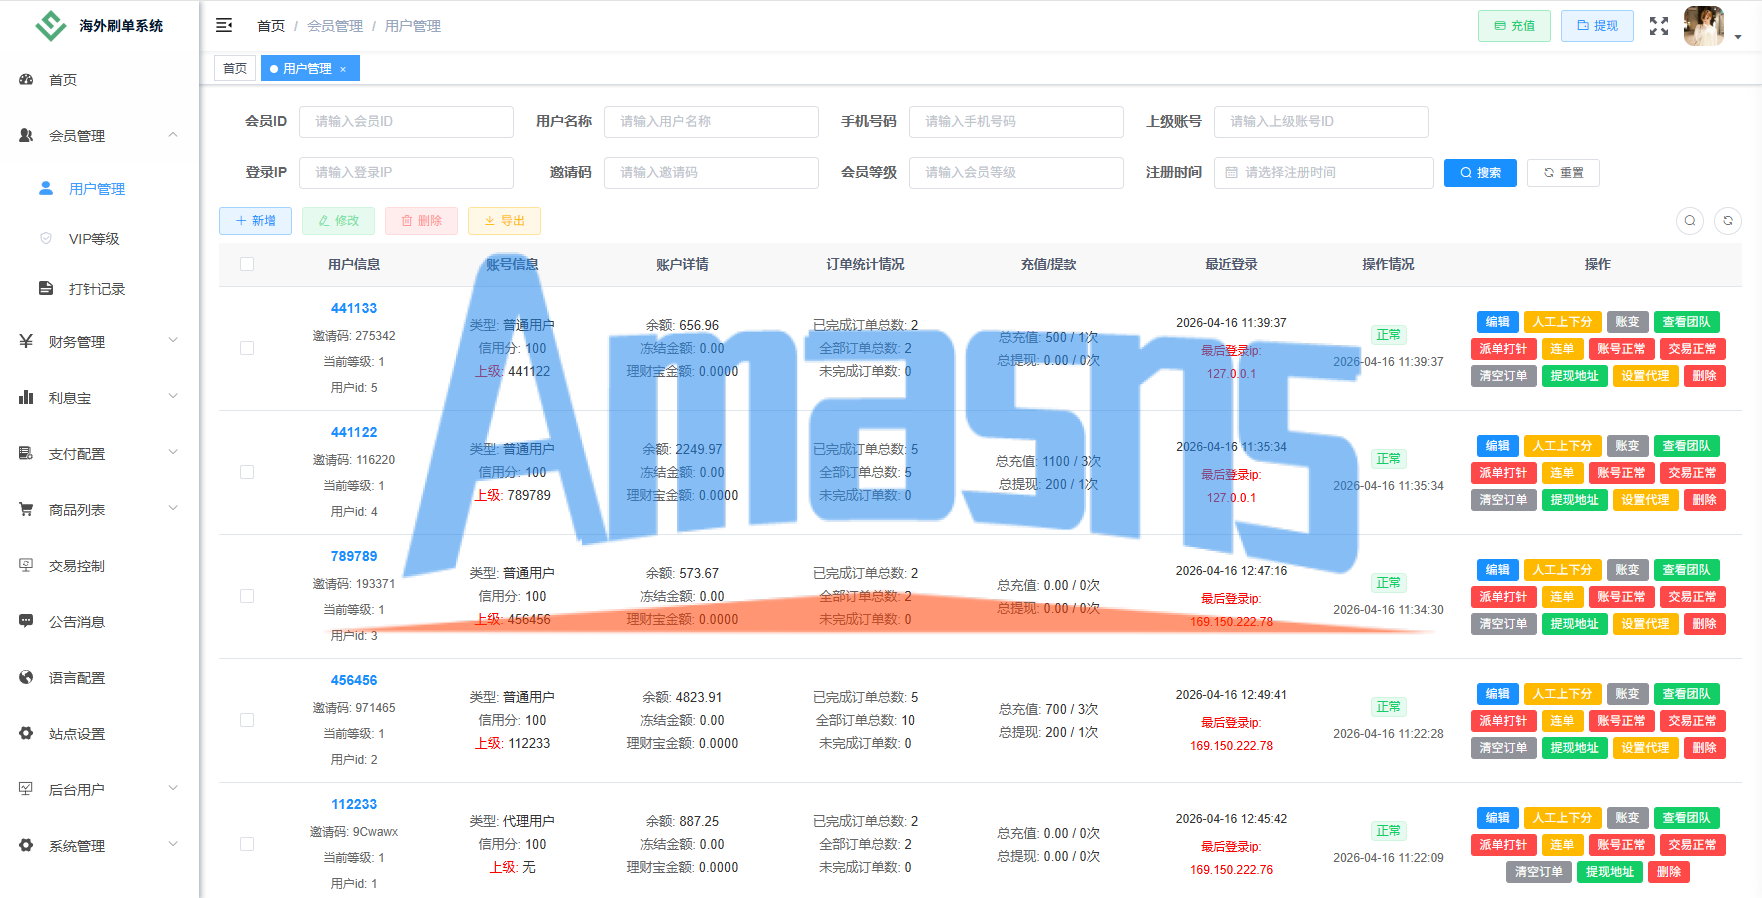The image size is (1762, 898).
Task: Check the row for user 441122
Action: tap(247, 472)
